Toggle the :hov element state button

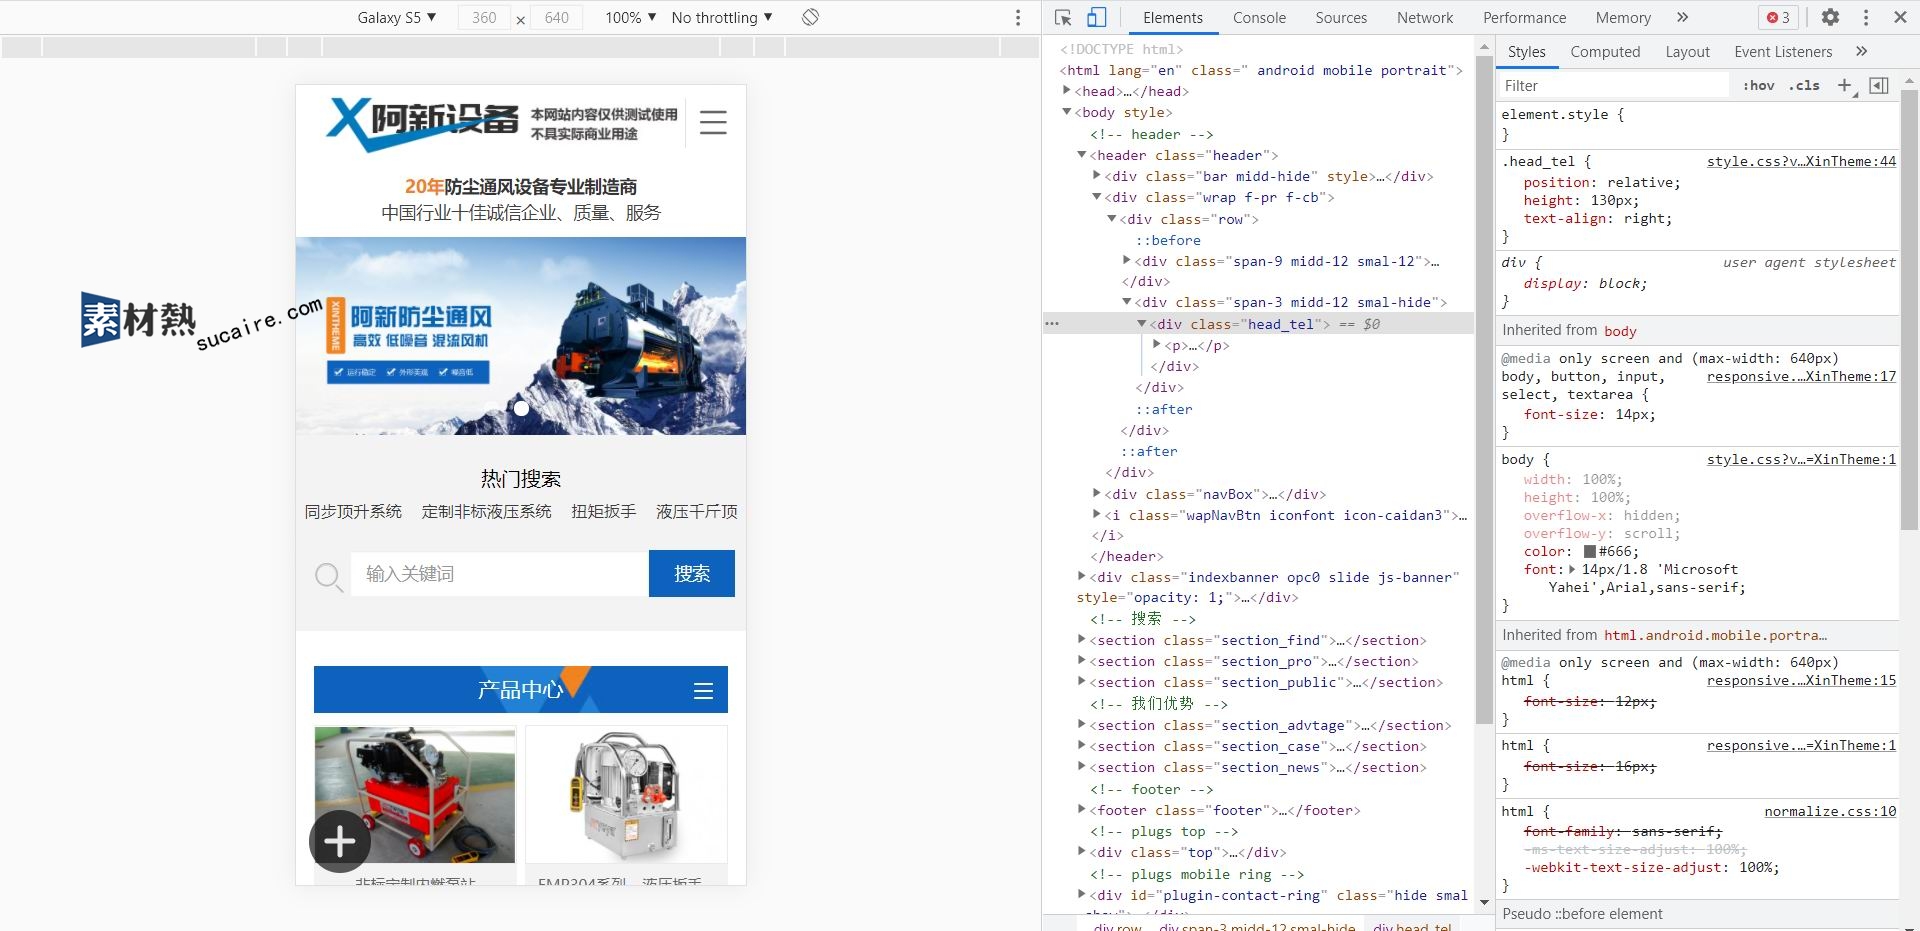[x=1758, y=86]
